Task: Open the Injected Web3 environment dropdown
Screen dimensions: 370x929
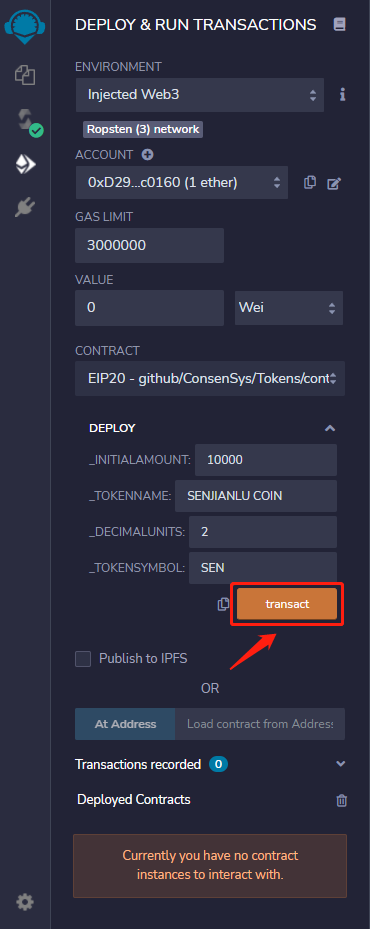Action: [200, 95]
